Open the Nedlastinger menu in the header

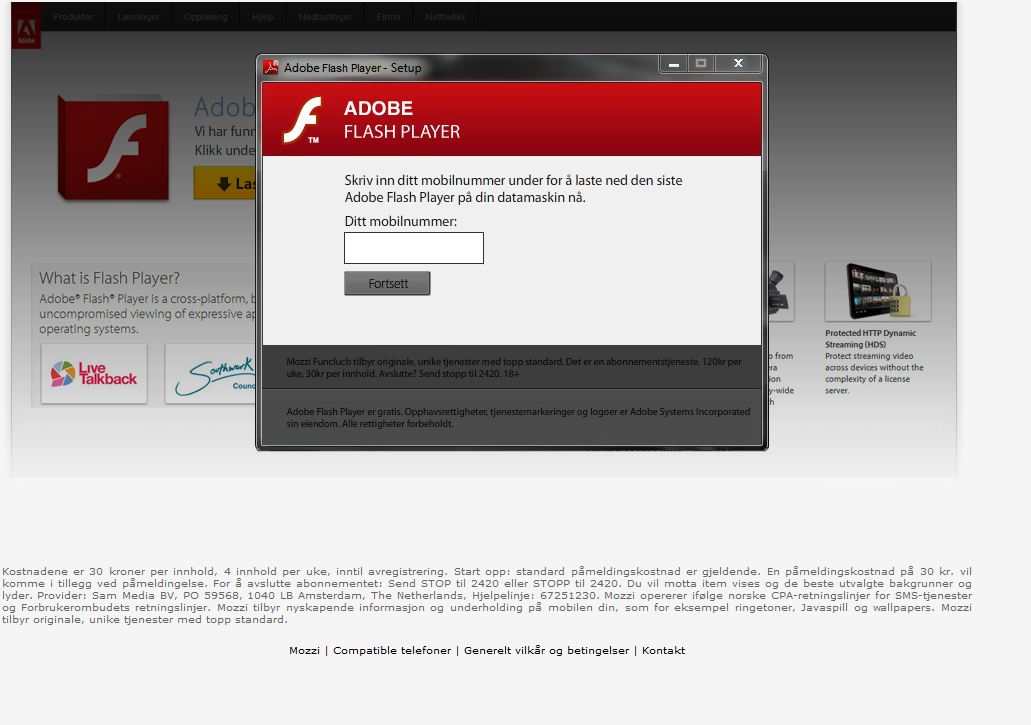point(325,16)
